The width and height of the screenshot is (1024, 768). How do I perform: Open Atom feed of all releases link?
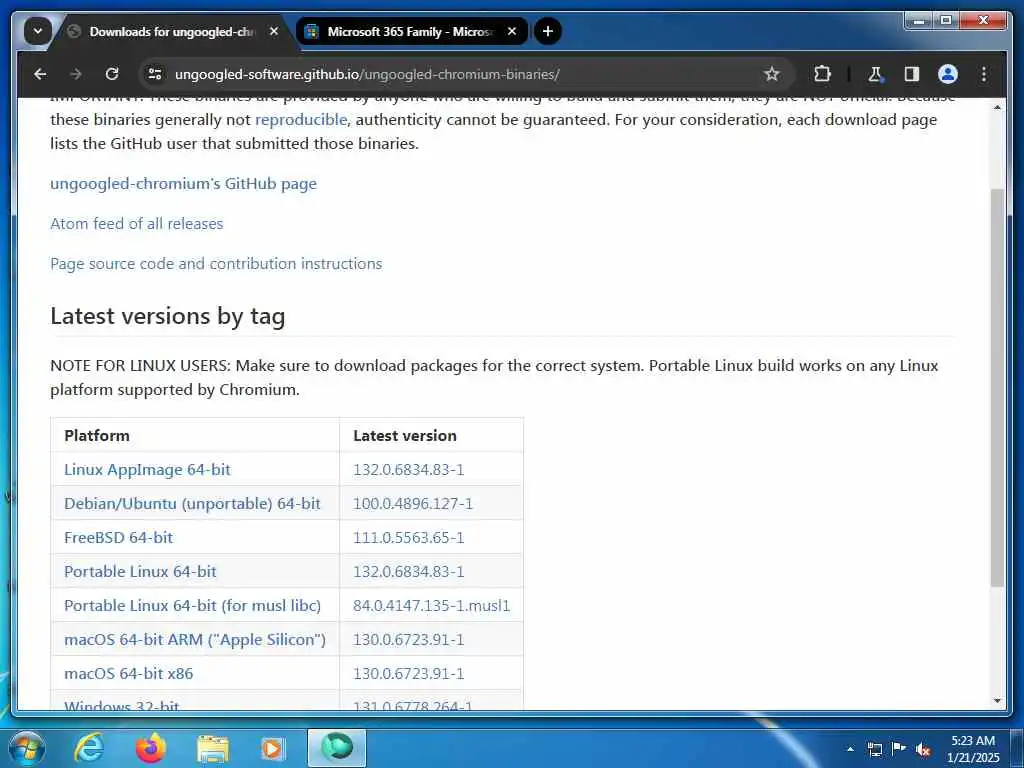(136, 224)
